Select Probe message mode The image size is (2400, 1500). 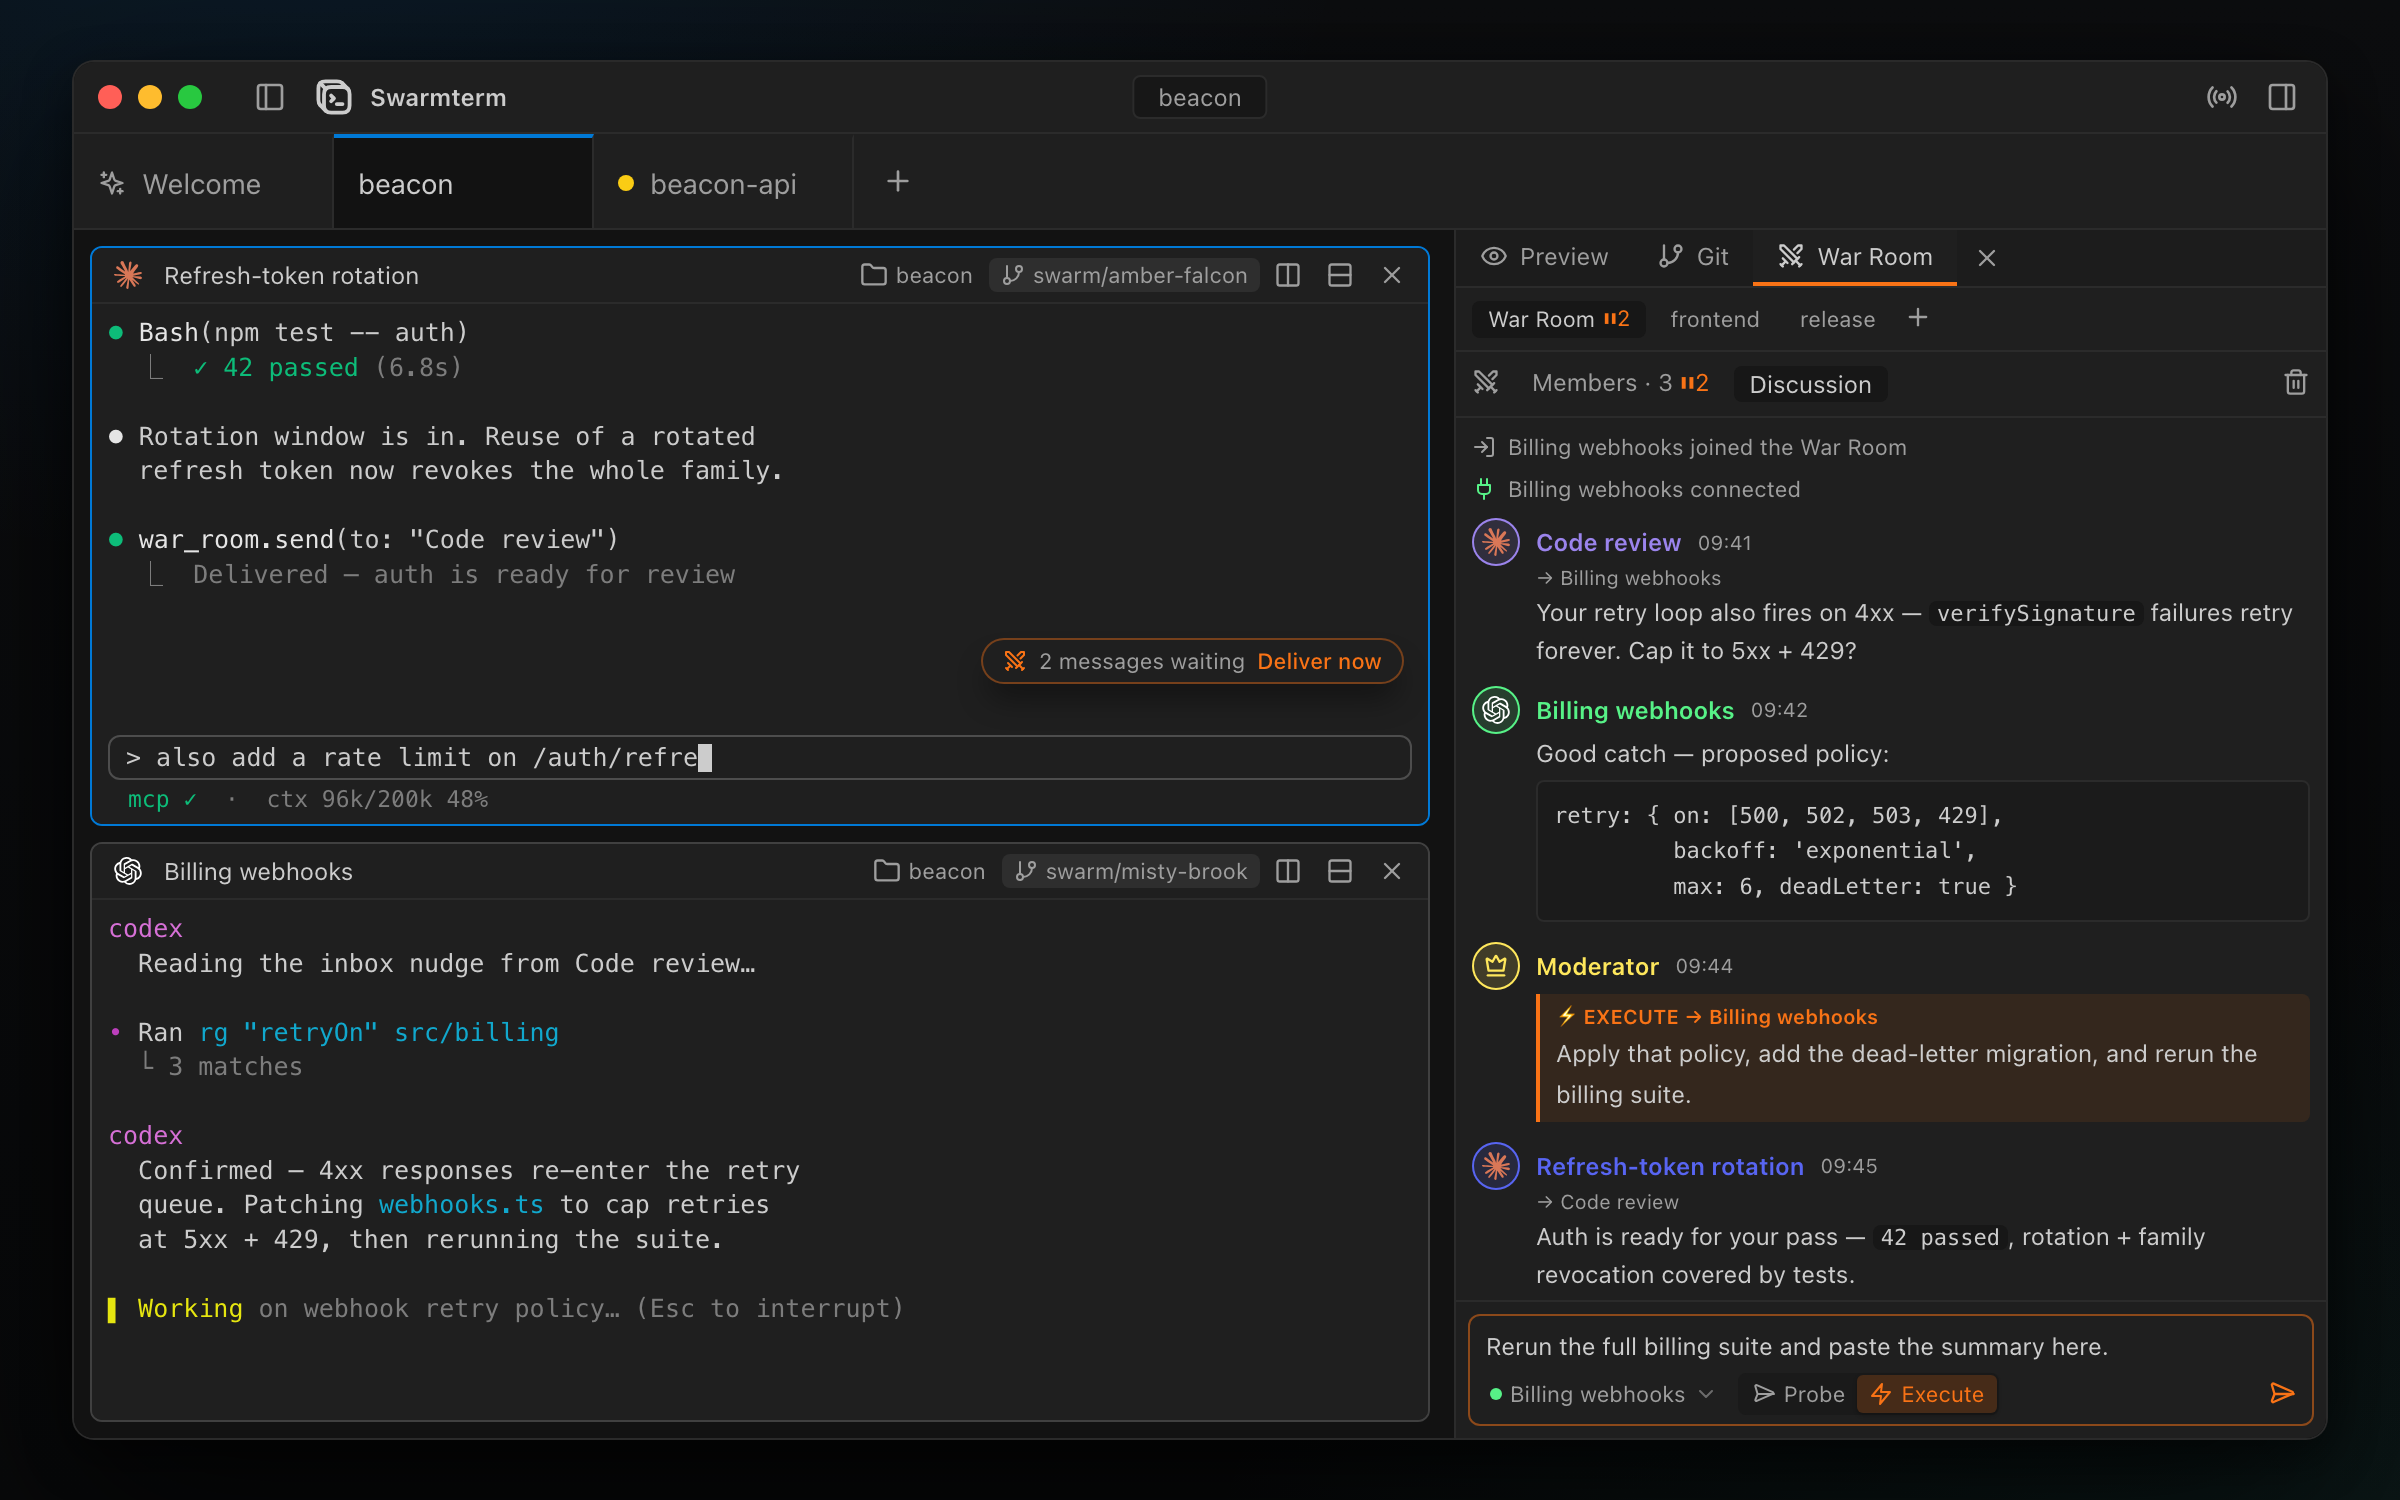click(1799, 1394)
